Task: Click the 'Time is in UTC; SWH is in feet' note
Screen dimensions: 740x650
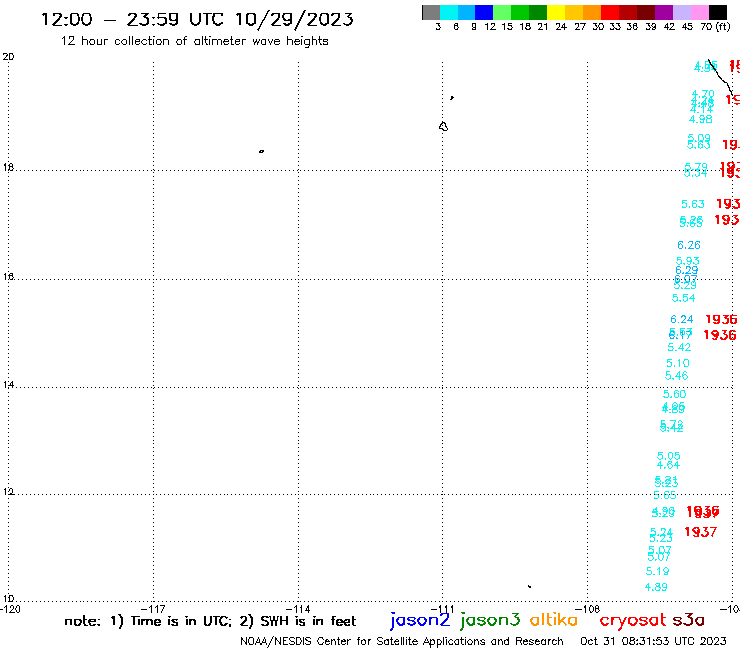Action: tap(210, 621)
